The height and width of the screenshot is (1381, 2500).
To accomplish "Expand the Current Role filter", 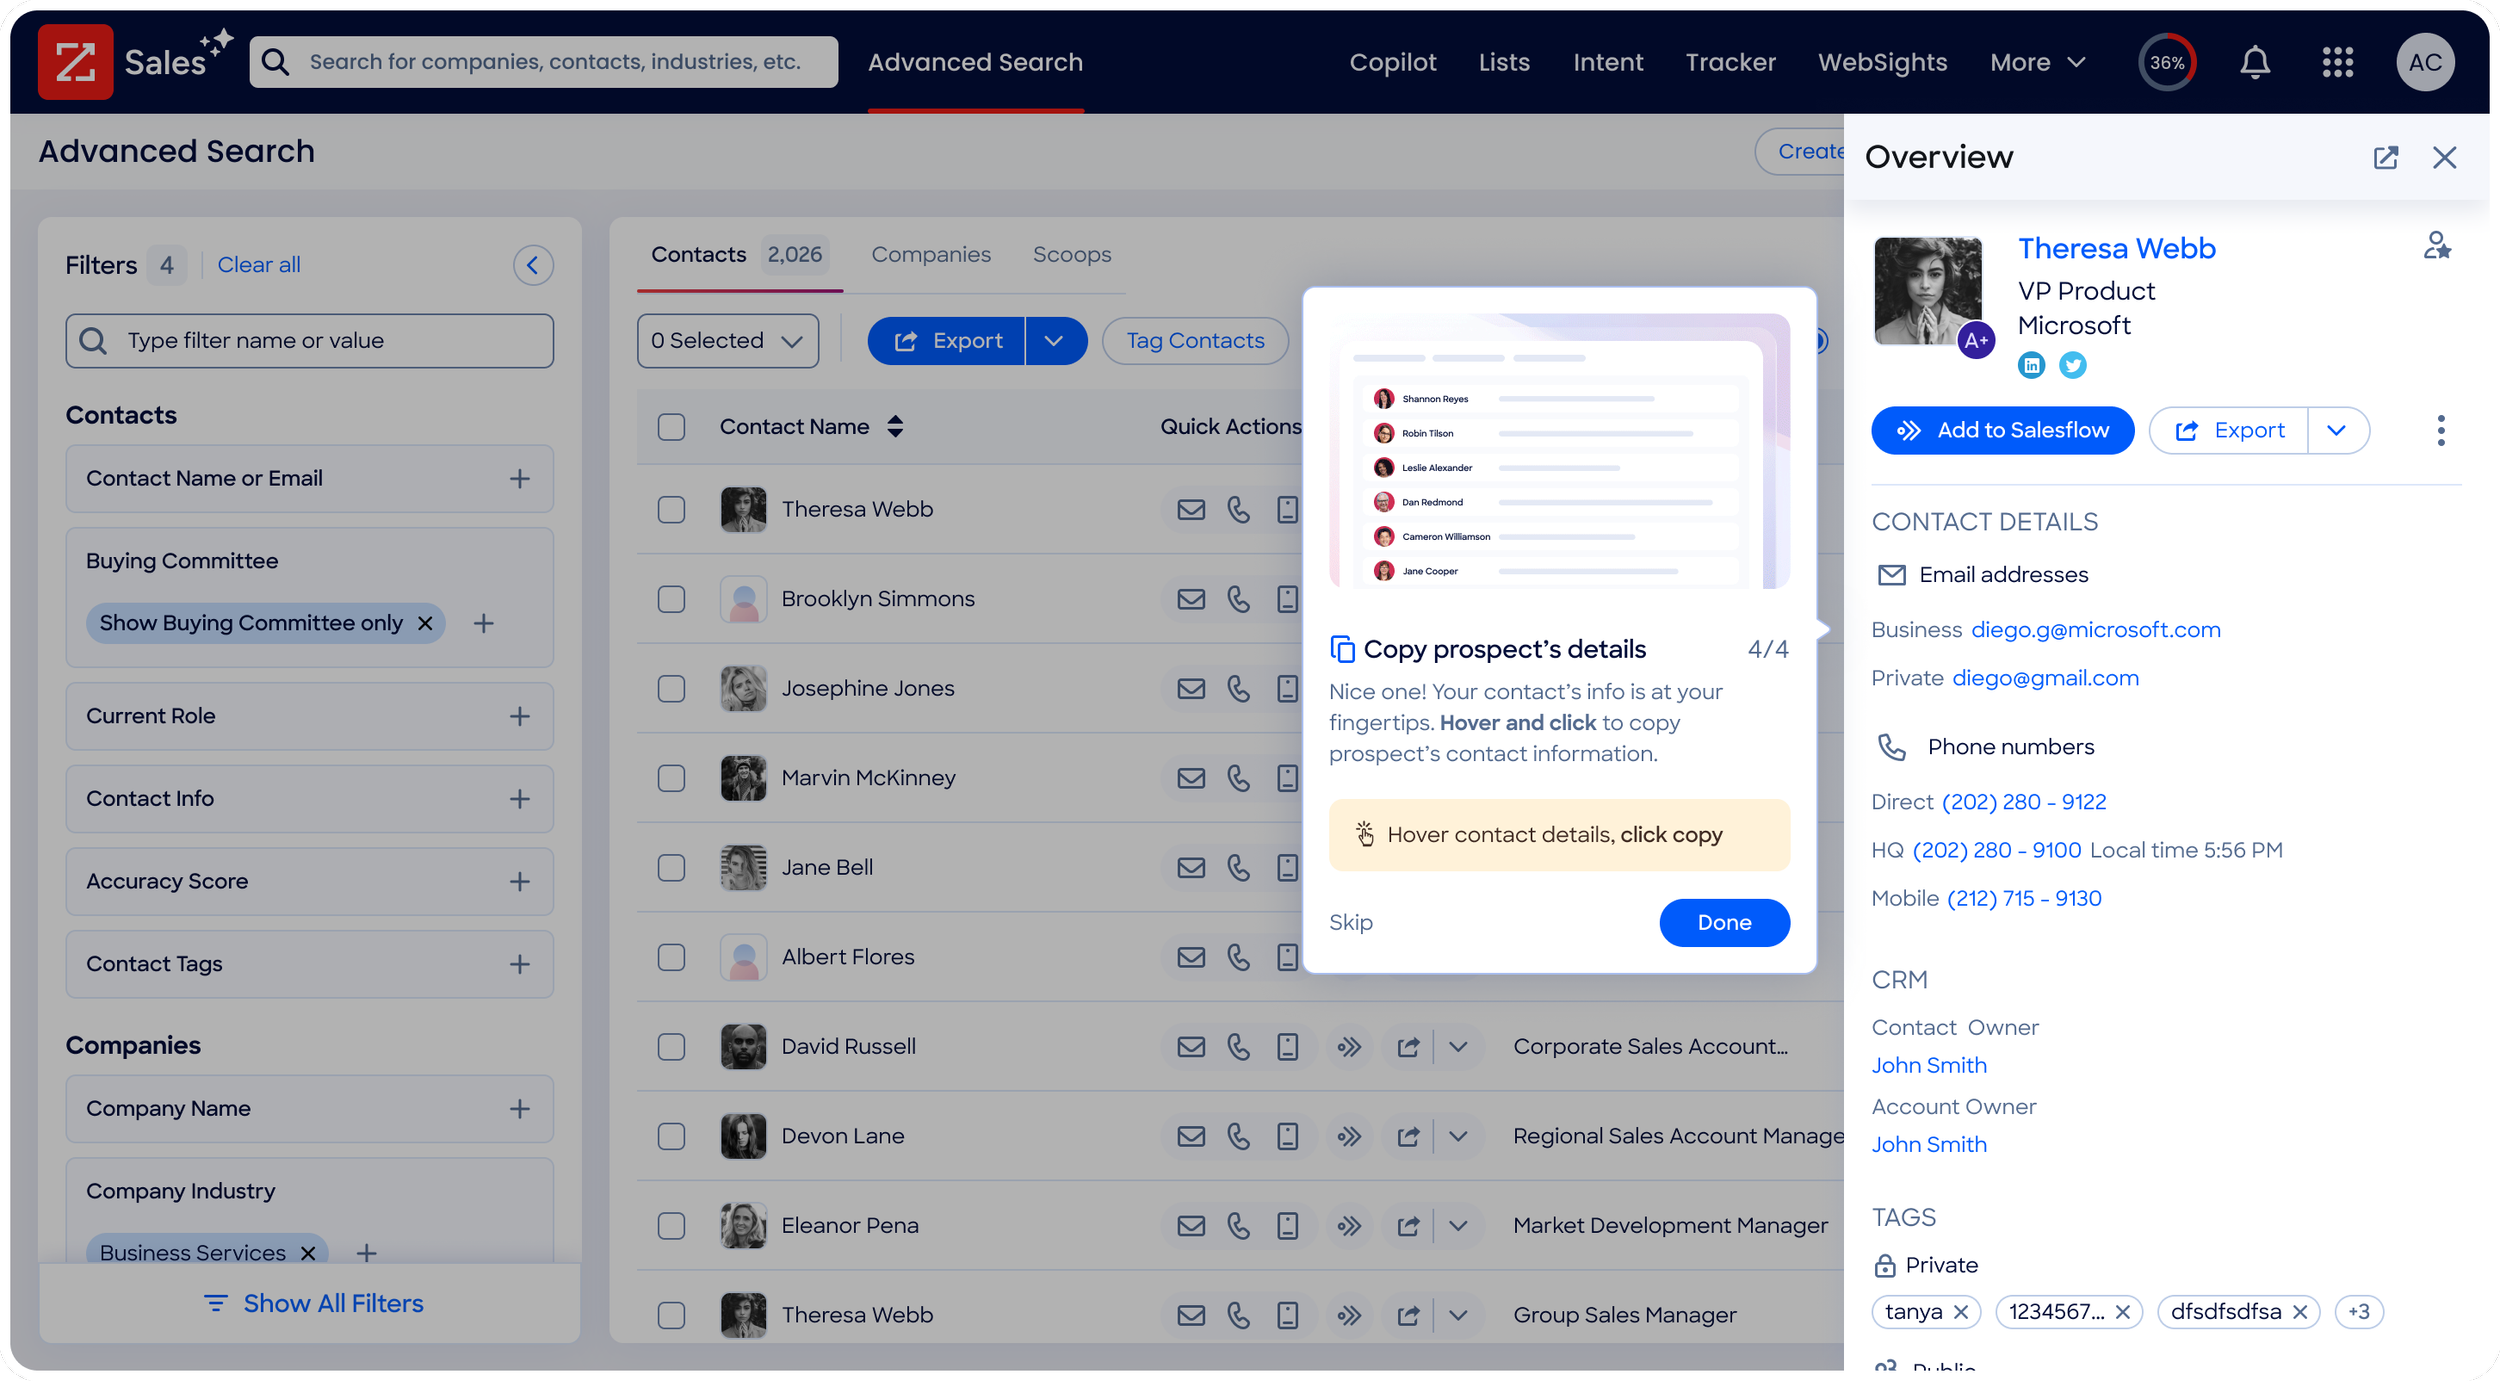I will click(519, 716).
